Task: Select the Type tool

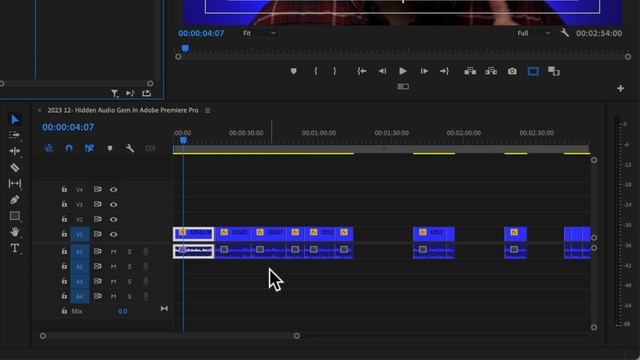Action: (x=15, y=248)
